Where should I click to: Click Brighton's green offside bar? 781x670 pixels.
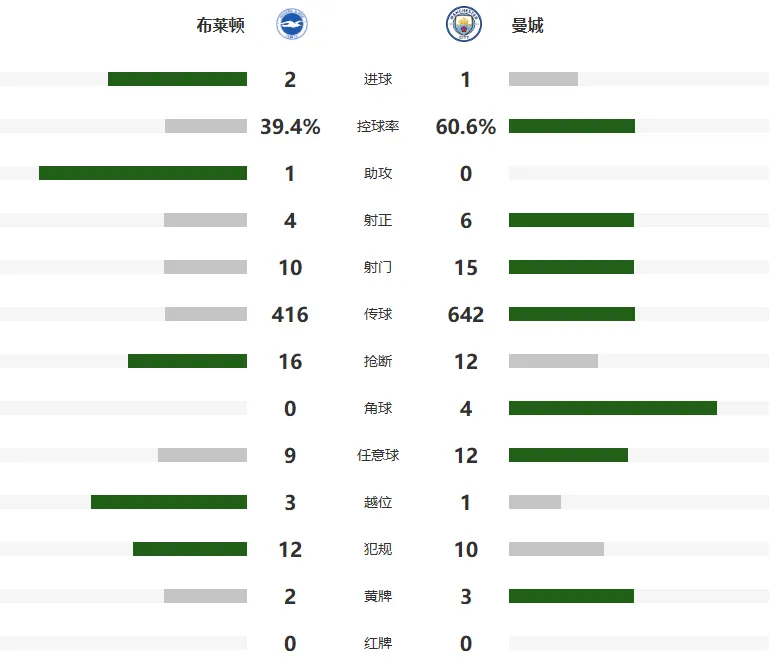[x=169, y=502]
